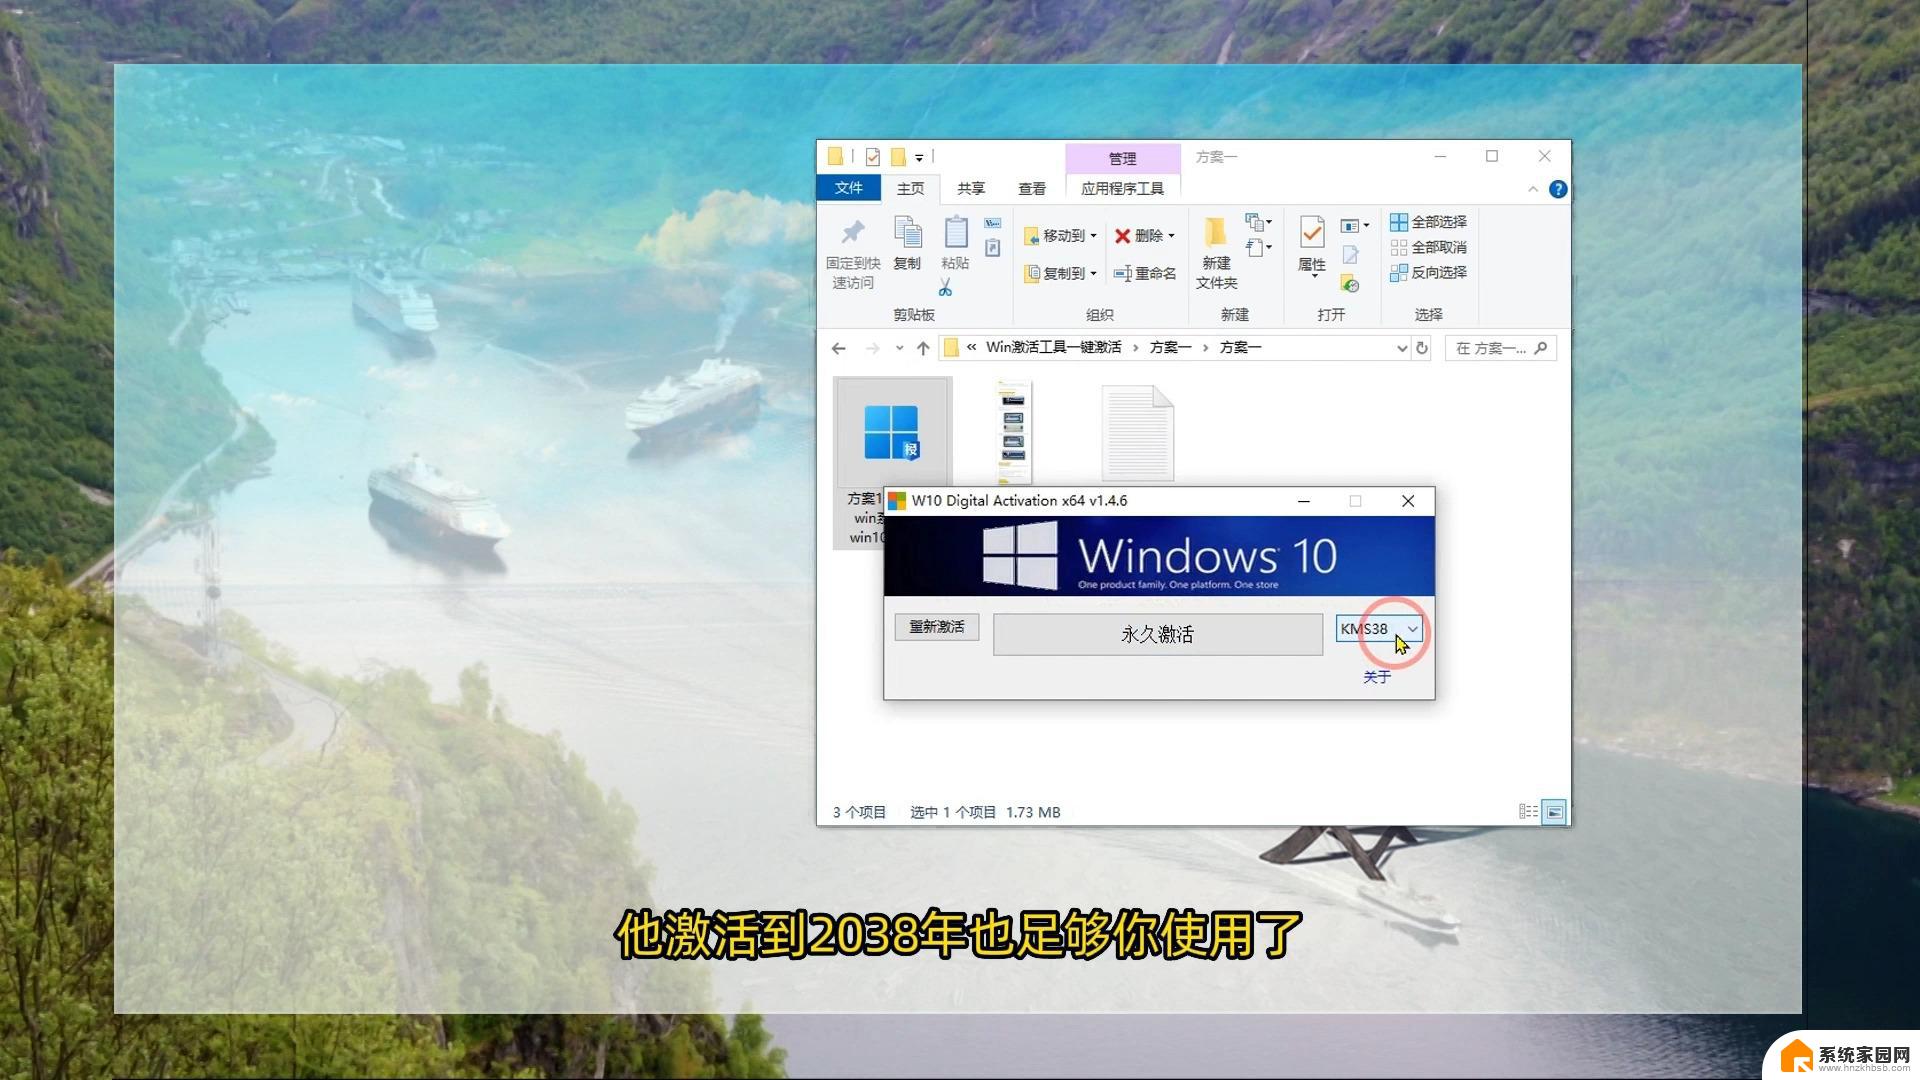1920x1080 pixels.
Task: Close the W10 Digital Activation window
Action: (1408, 501)
